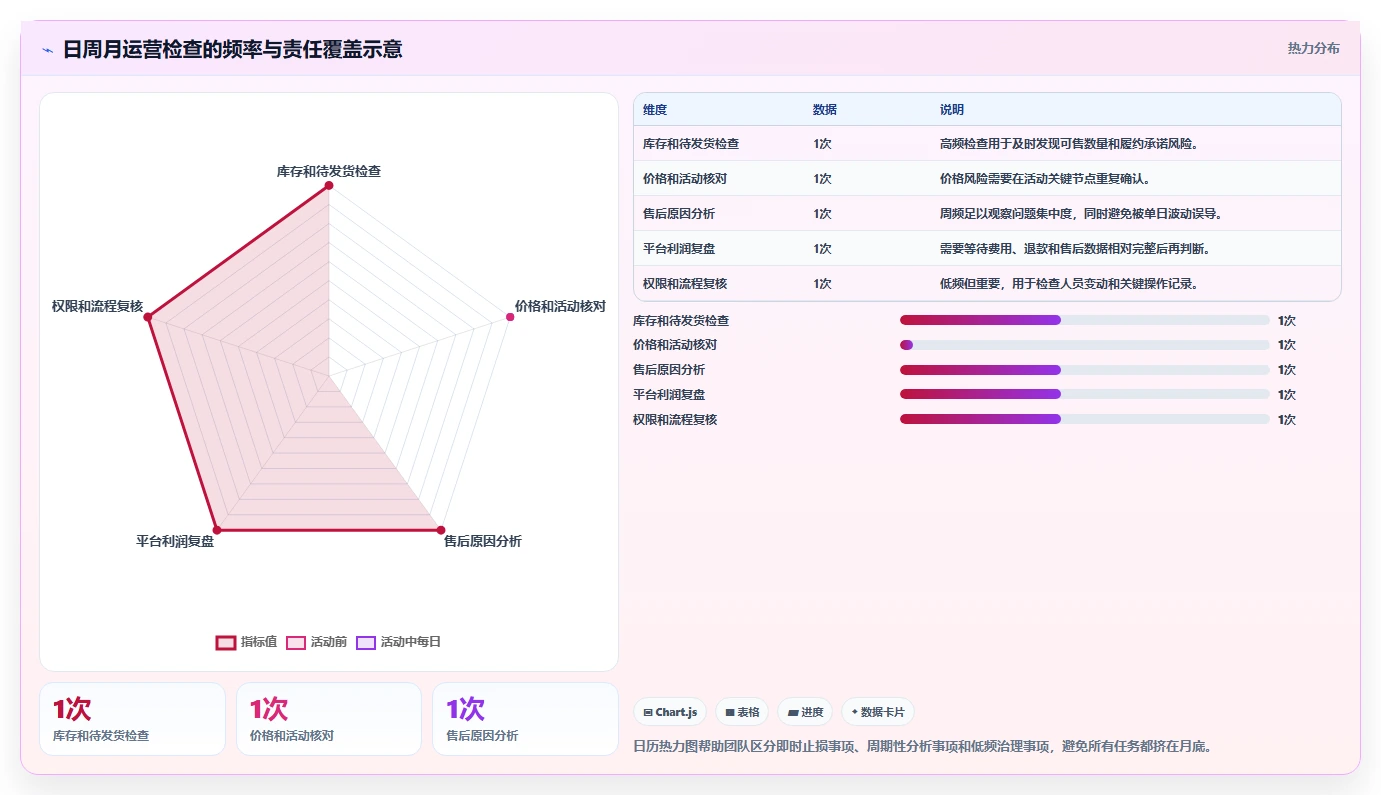This screenshot has height=795, width=1381.
Task: Click the 1次 value beside the 权限和流程复核 bar
Action: 1287,420
